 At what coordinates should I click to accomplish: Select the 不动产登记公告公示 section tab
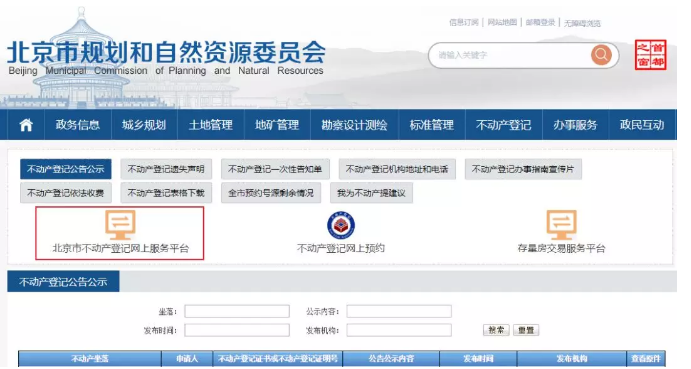pos(63,282)
